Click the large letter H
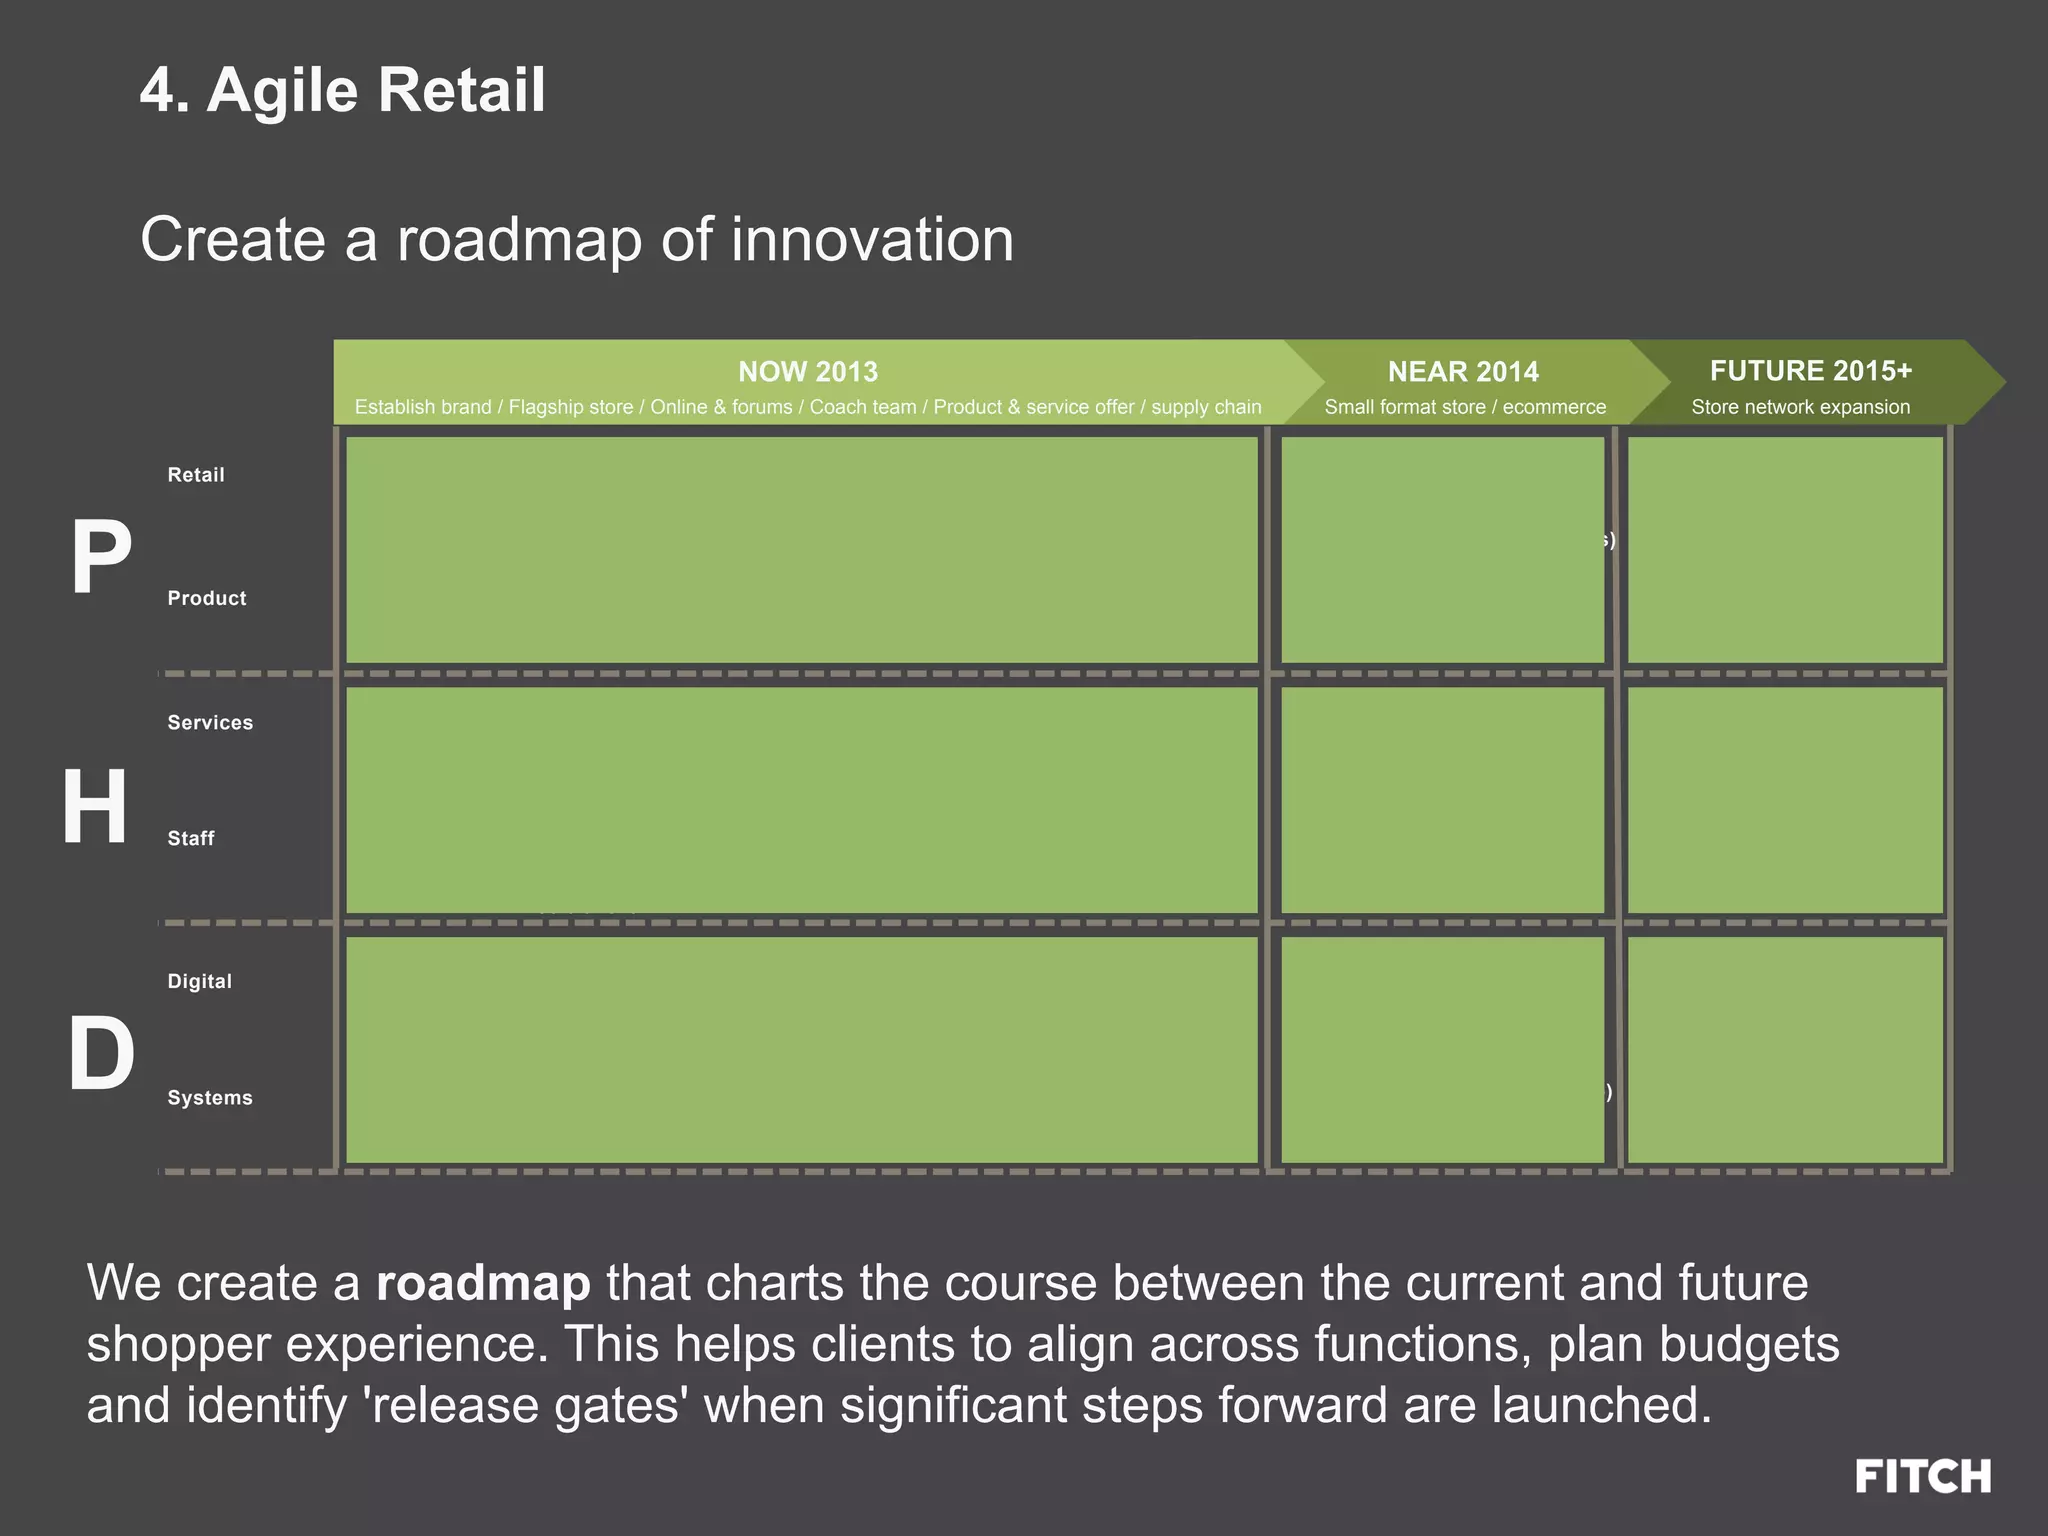The height and width of the screenshot is (1536, 2048). 95,807
